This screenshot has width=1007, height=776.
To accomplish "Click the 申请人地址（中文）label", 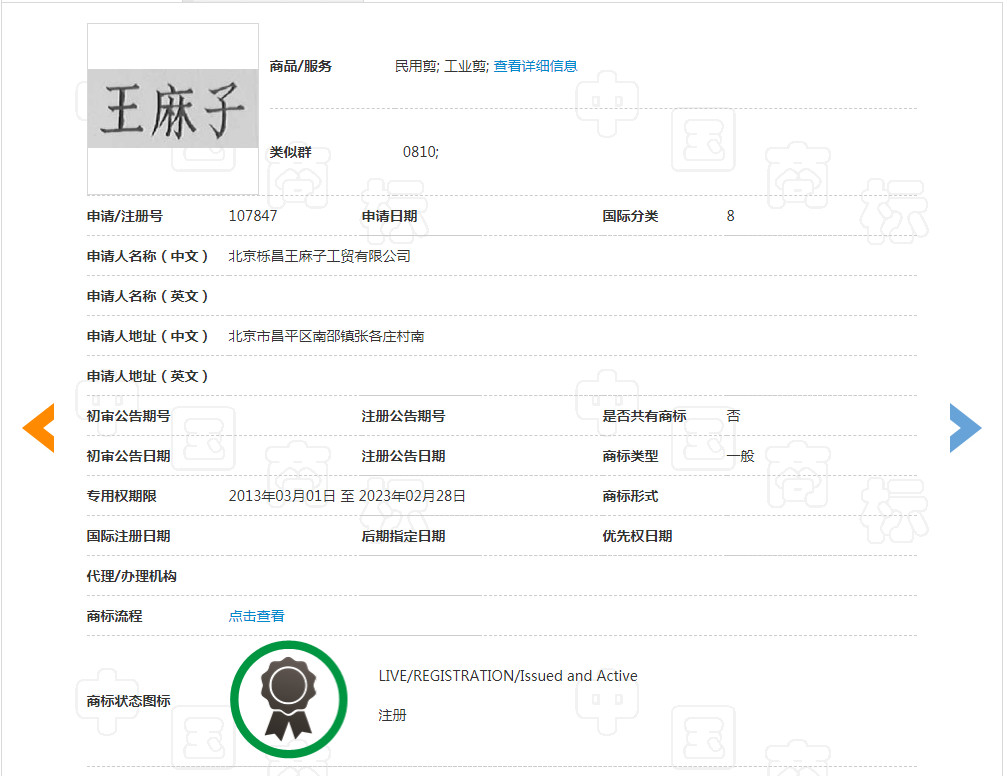I will click(x=148, y=336).
